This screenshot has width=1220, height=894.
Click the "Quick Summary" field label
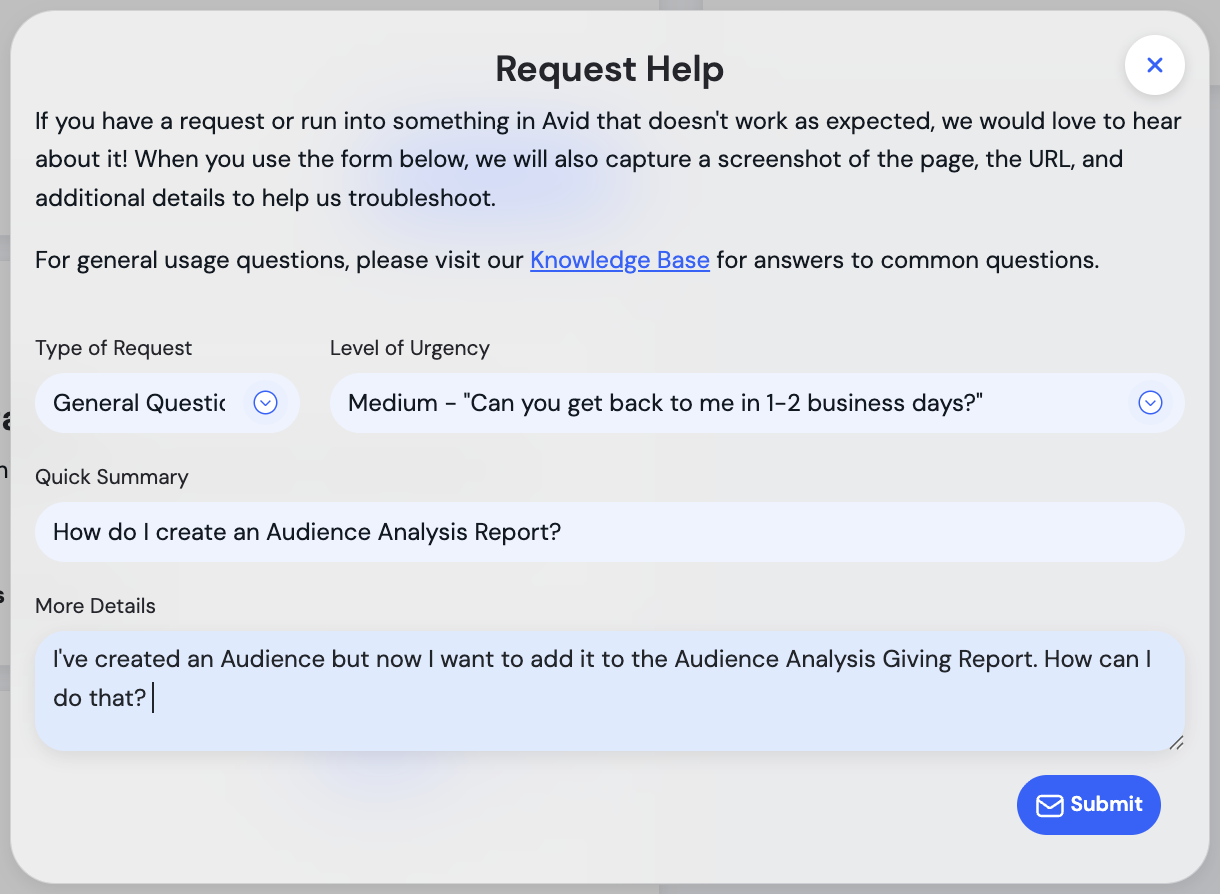click(111, 477)
